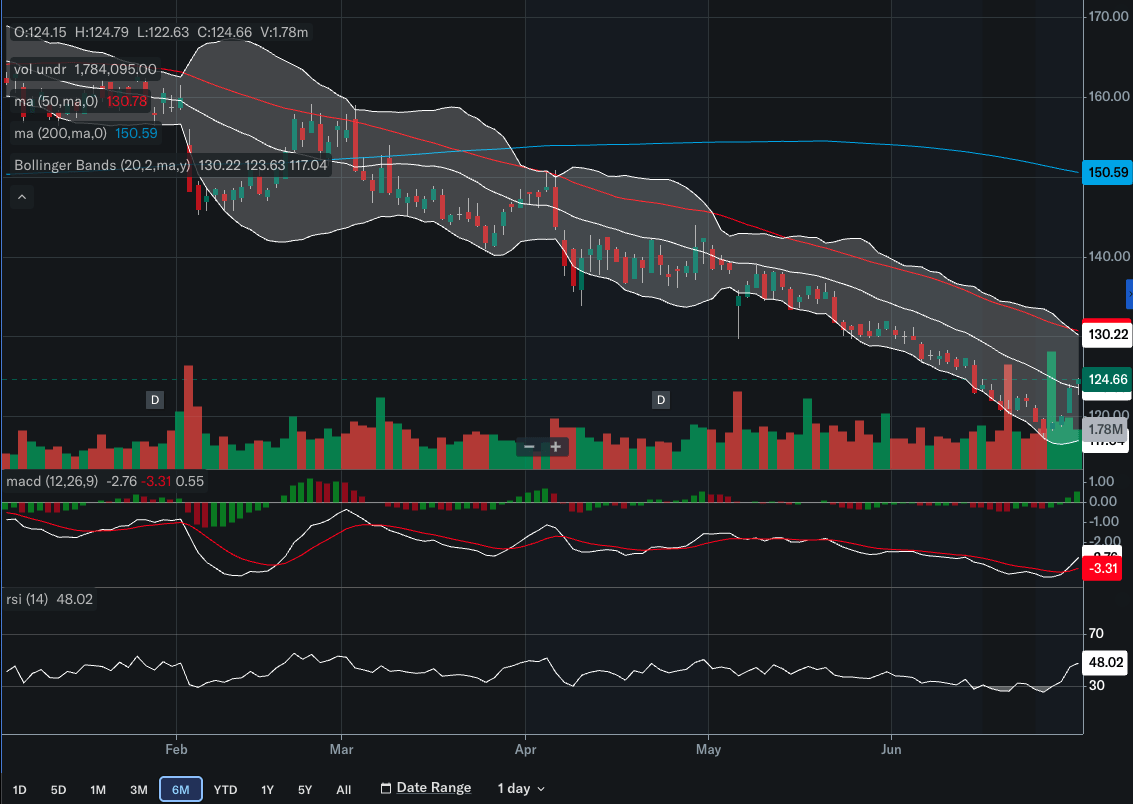Switch to the 1Y timeframe tab
The height and width of the screenshot is (804, 1133).
click(x=267, y=789)
